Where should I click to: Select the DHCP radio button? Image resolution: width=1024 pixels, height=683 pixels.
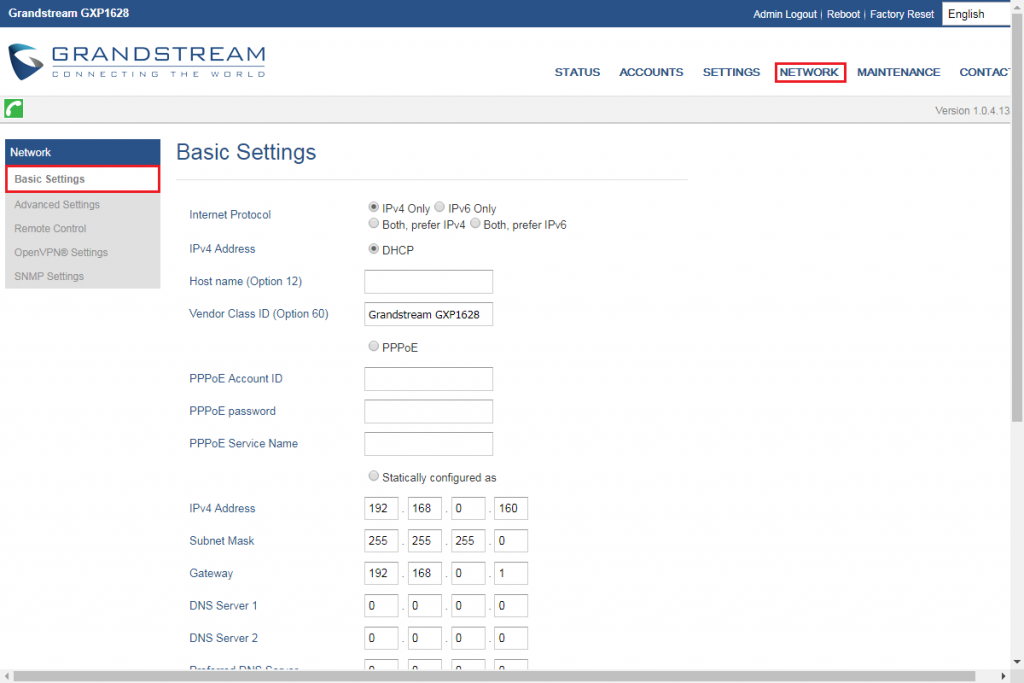[x=374, y=249]
